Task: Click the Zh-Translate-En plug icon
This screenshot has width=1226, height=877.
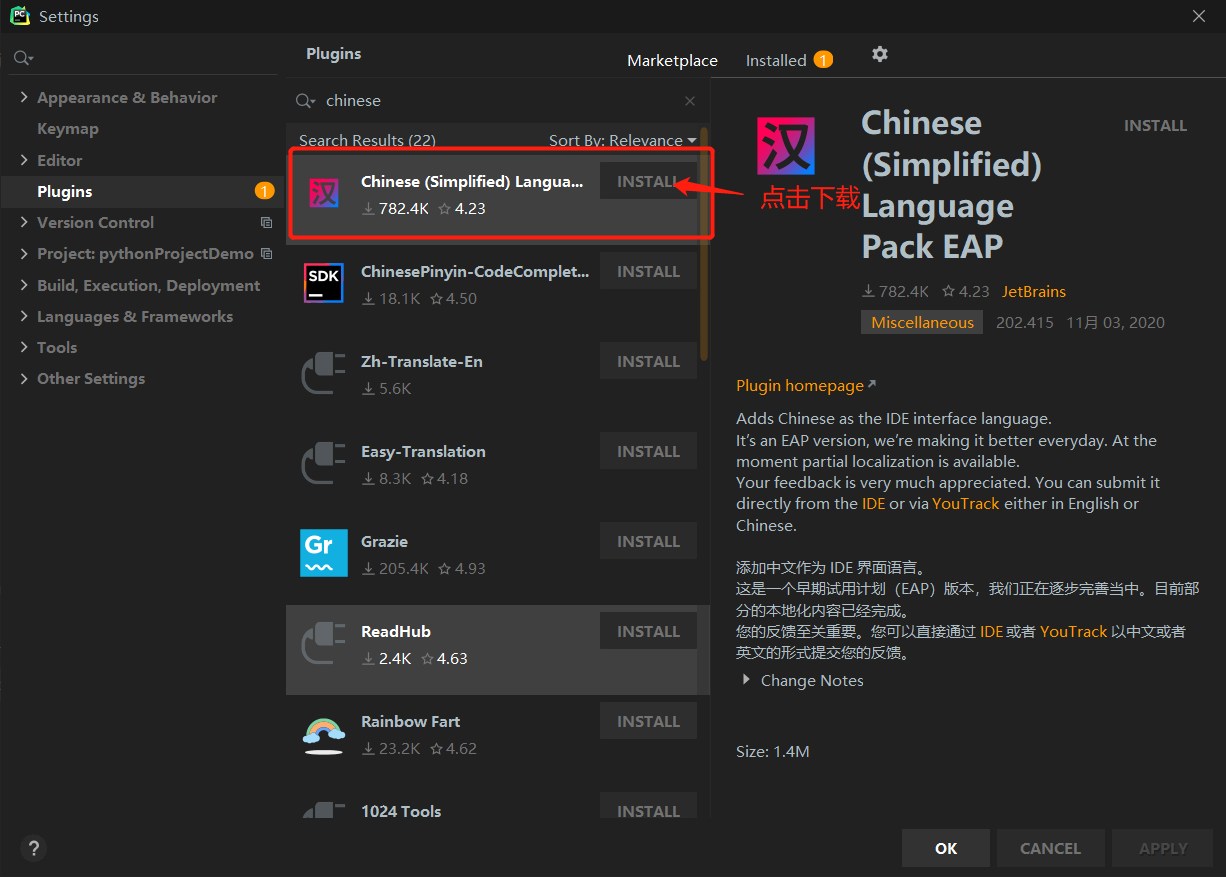Action: pos(324,373)
